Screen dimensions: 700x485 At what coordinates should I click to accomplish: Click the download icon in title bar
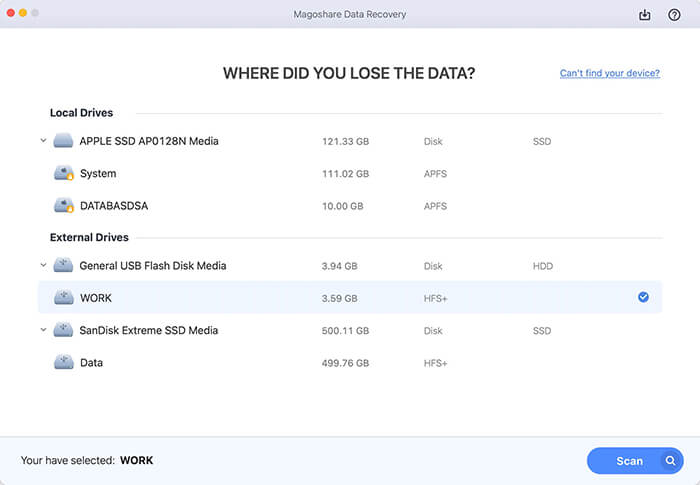click(x=644, y=15)
